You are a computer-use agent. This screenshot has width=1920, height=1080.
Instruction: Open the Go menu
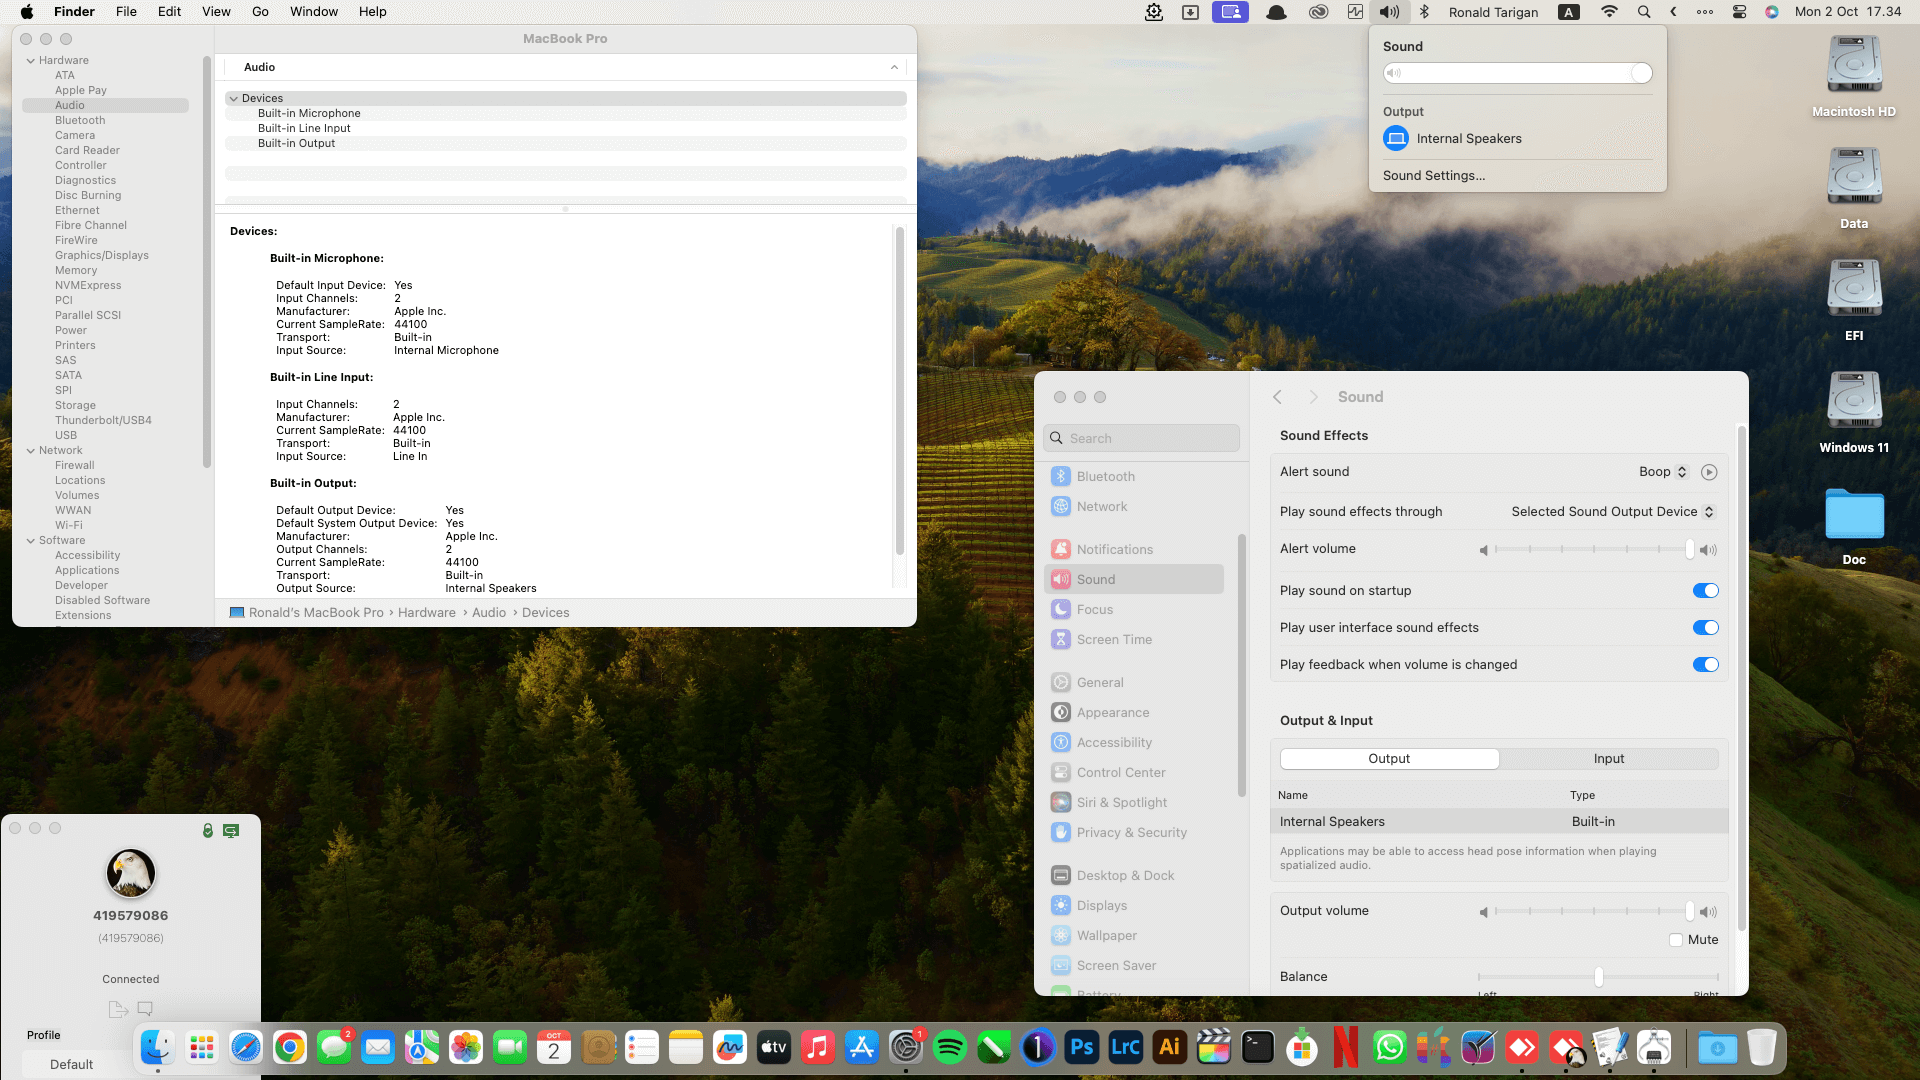click(x=260, y=12)
